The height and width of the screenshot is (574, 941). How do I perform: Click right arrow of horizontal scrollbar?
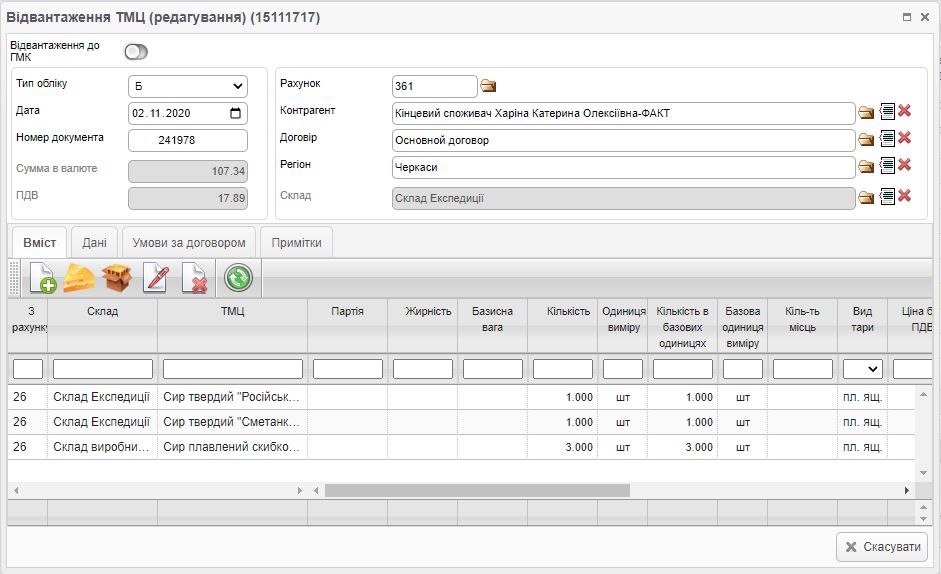[906, 491]
